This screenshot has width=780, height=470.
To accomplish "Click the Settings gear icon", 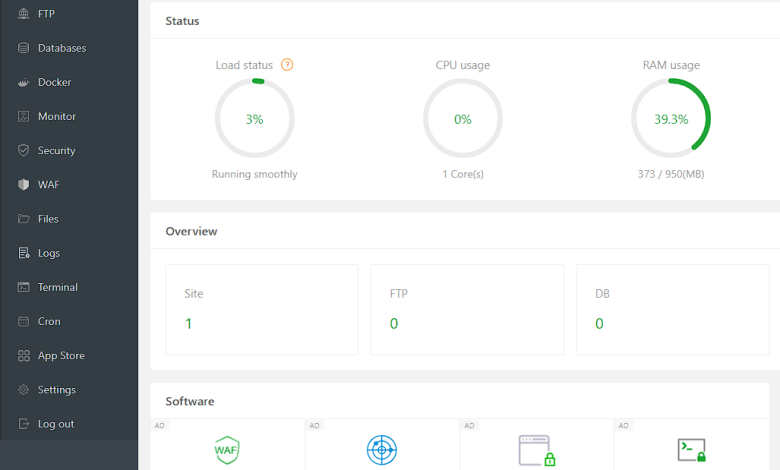I will pos(23,390).
